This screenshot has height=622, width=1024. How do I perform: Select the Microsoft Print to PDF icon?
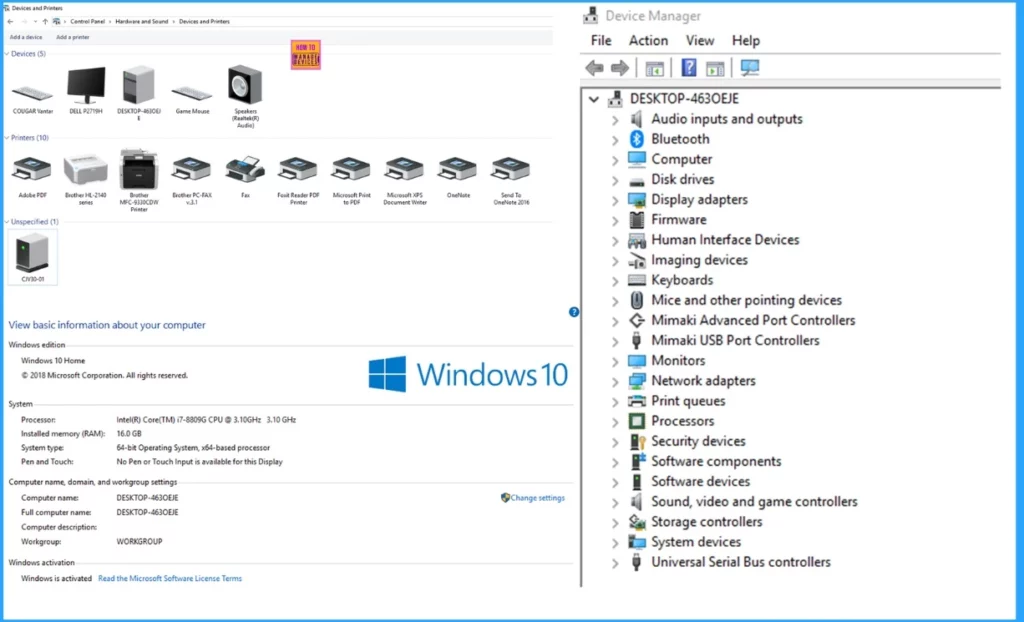[x=351, y=169]
